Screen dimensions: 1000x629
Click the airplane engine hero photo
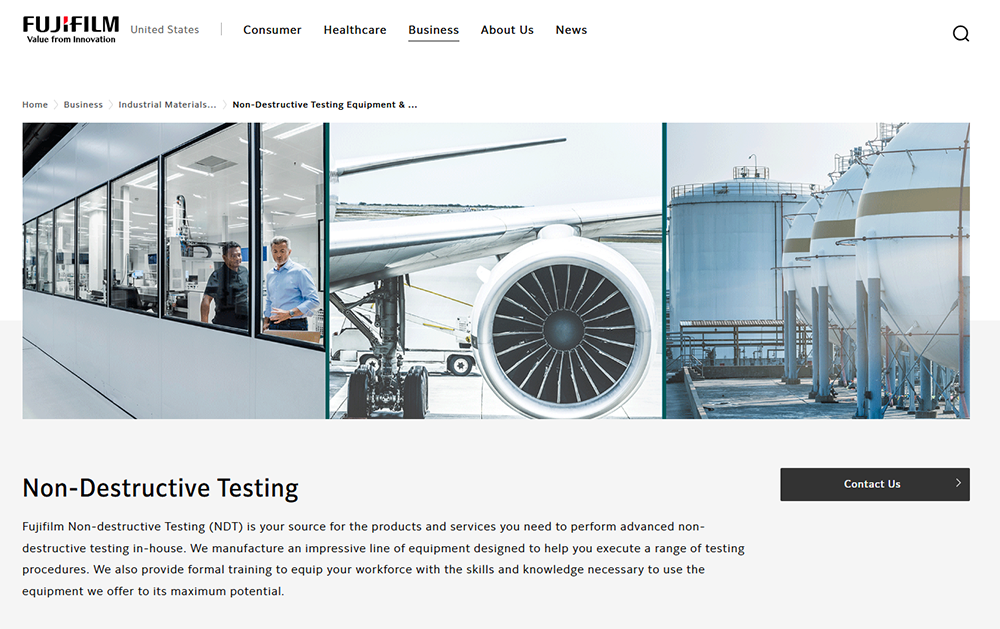point(496,270)
